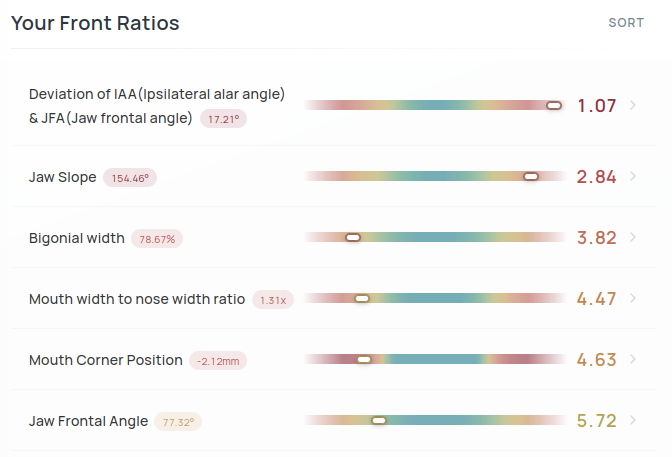Select the Mouth Corner Position label

point(105,360)
